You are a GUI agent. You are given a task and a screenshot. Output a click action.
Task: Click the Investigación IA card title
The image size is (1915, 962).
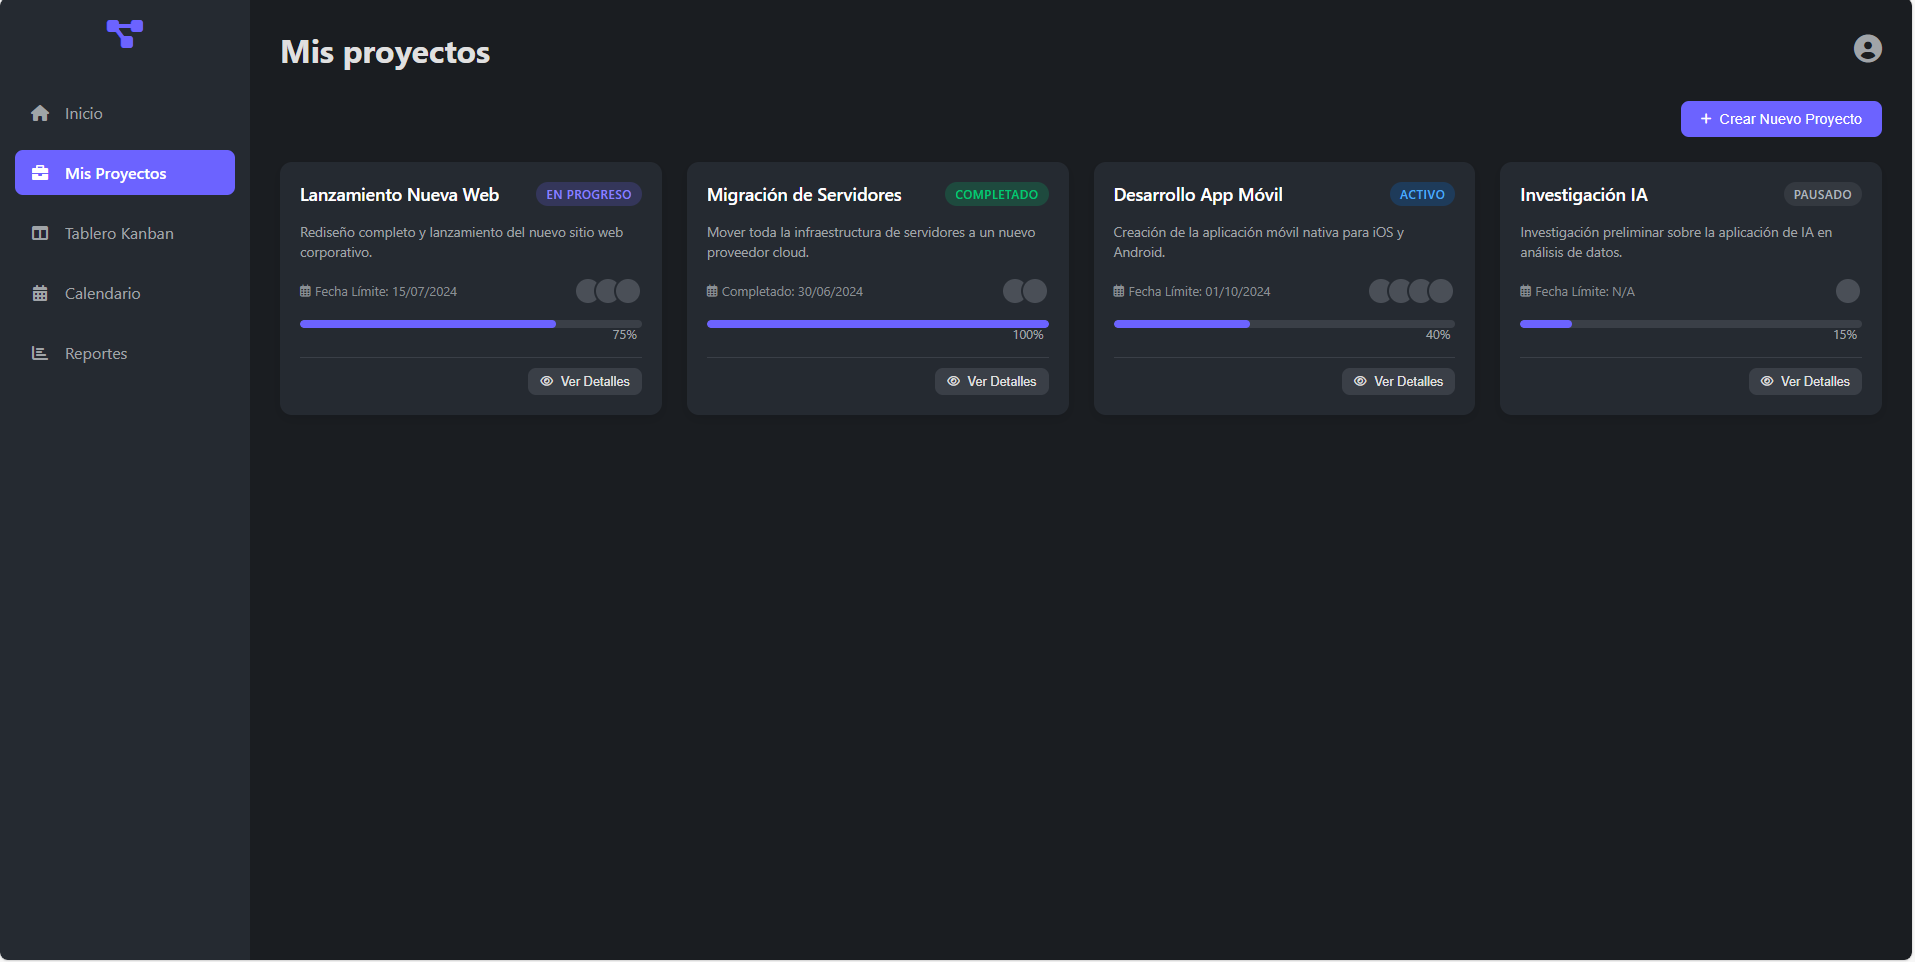pos(1583,195)
